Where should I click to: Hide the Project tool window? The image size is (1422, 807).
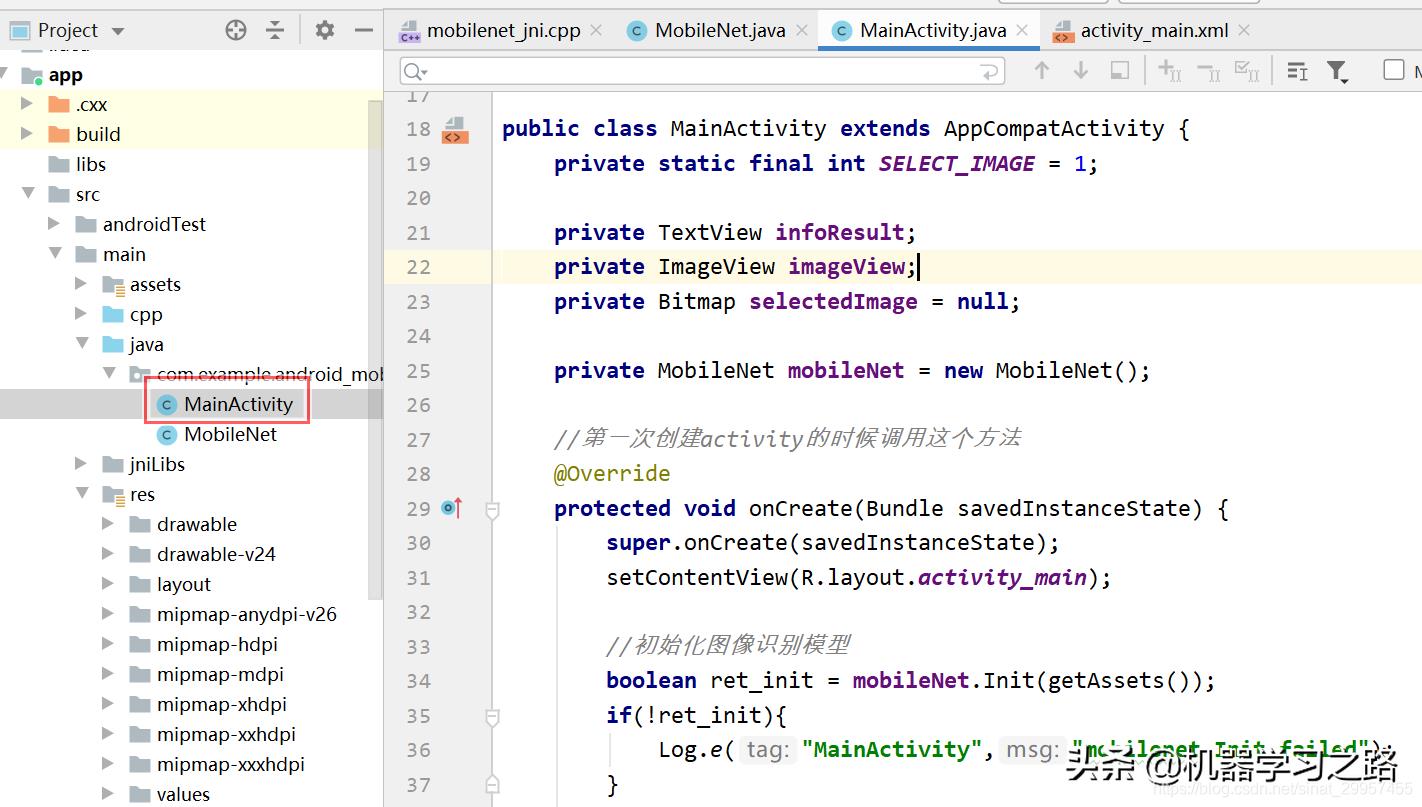(x=364, y=30)
